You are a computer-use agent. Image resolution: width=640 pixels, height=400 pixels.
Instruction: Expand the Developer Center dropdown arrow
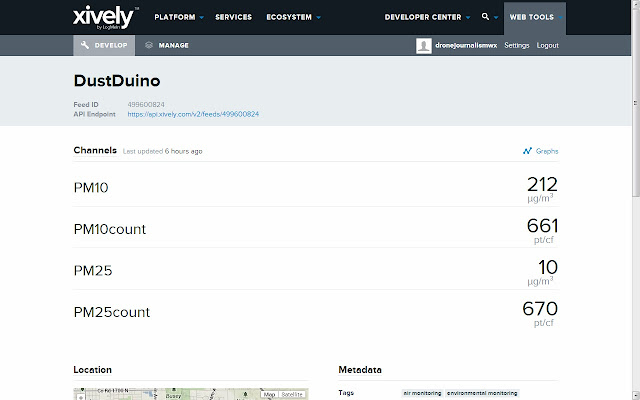pos(468,18)
